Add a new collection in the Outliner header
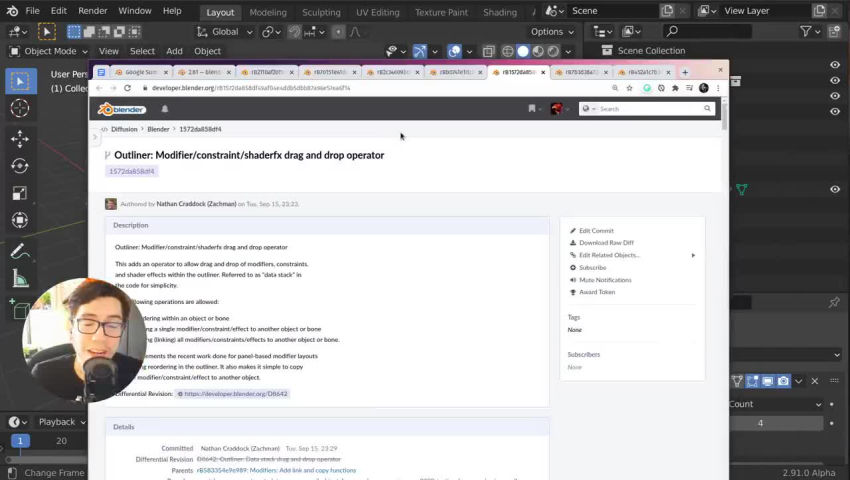 click(834, 32)
